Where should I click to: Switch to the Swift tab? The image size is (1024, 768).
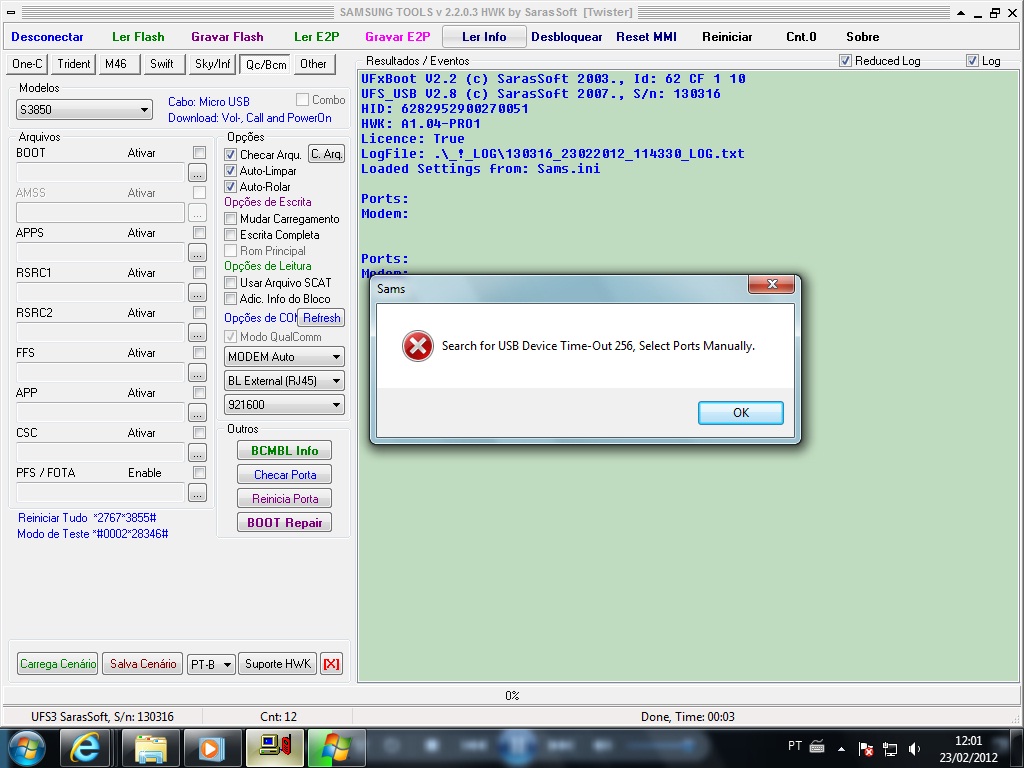pos(162,64)
